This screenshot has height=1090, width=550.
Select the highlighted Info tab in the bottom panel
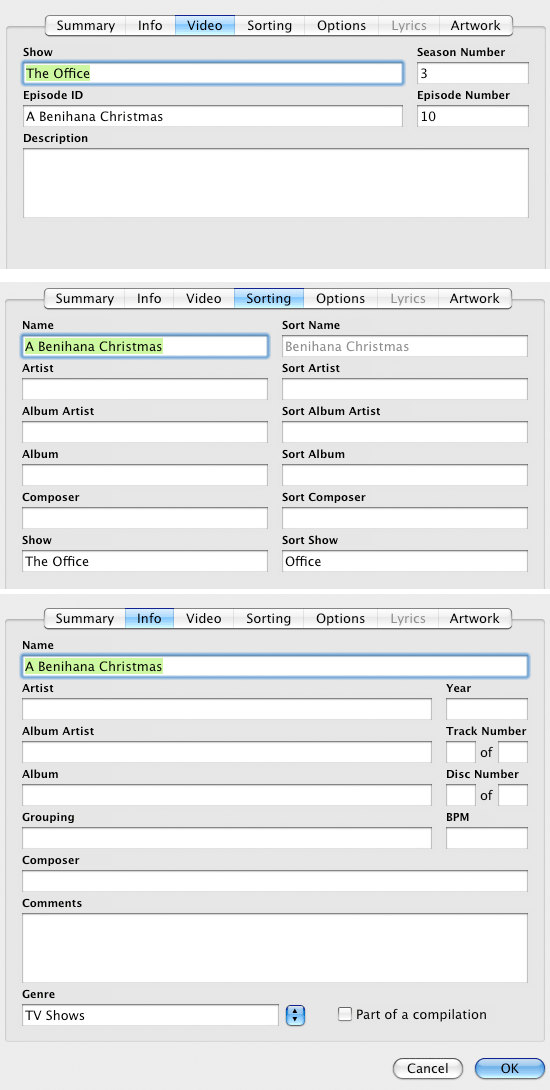click(x=149, y=618)
